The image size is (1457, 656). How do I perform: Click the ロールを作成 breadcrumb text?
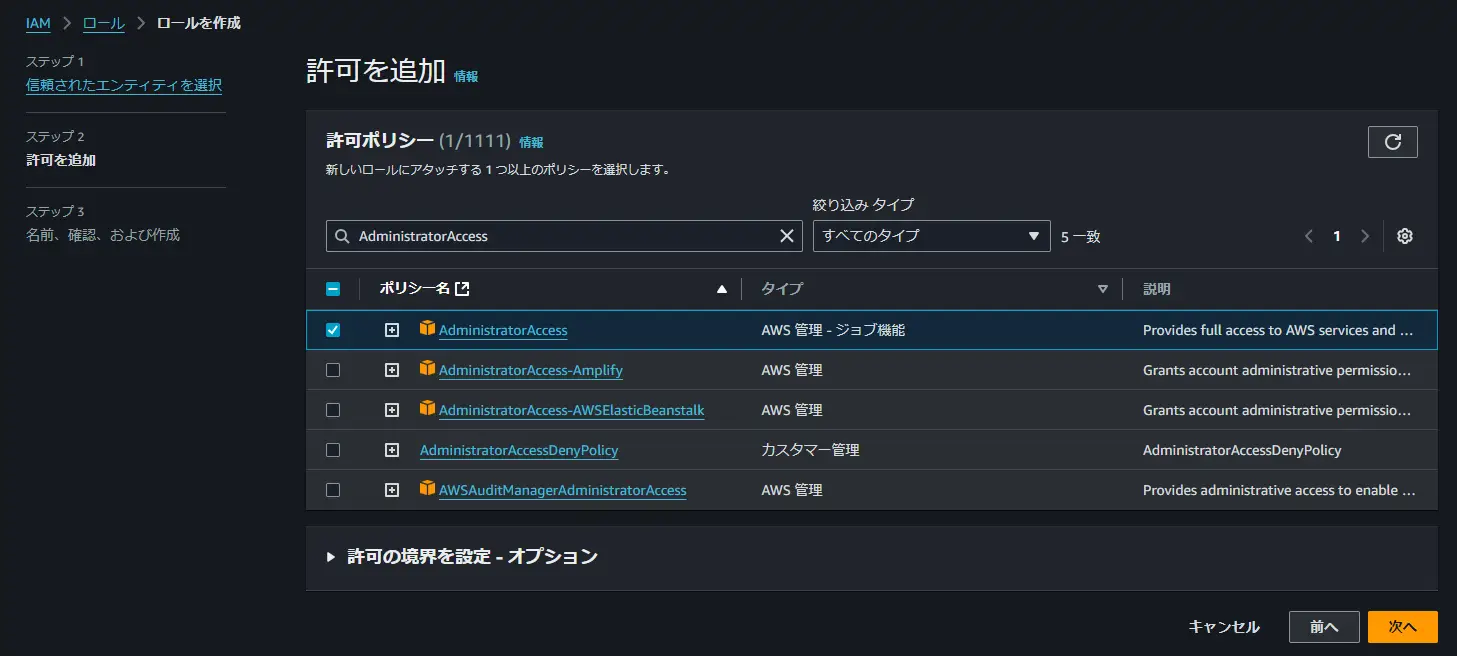click(199, 22)
